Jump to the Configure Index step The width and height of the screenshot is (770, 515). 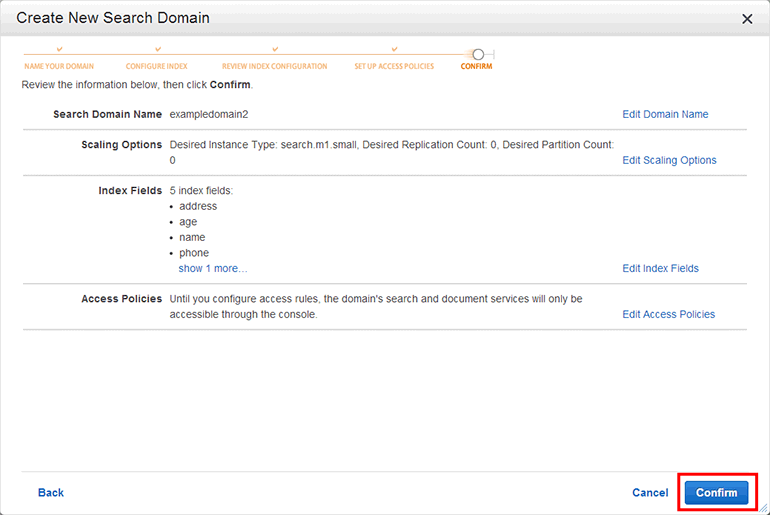pyautogui.click(x=157, y=67)
